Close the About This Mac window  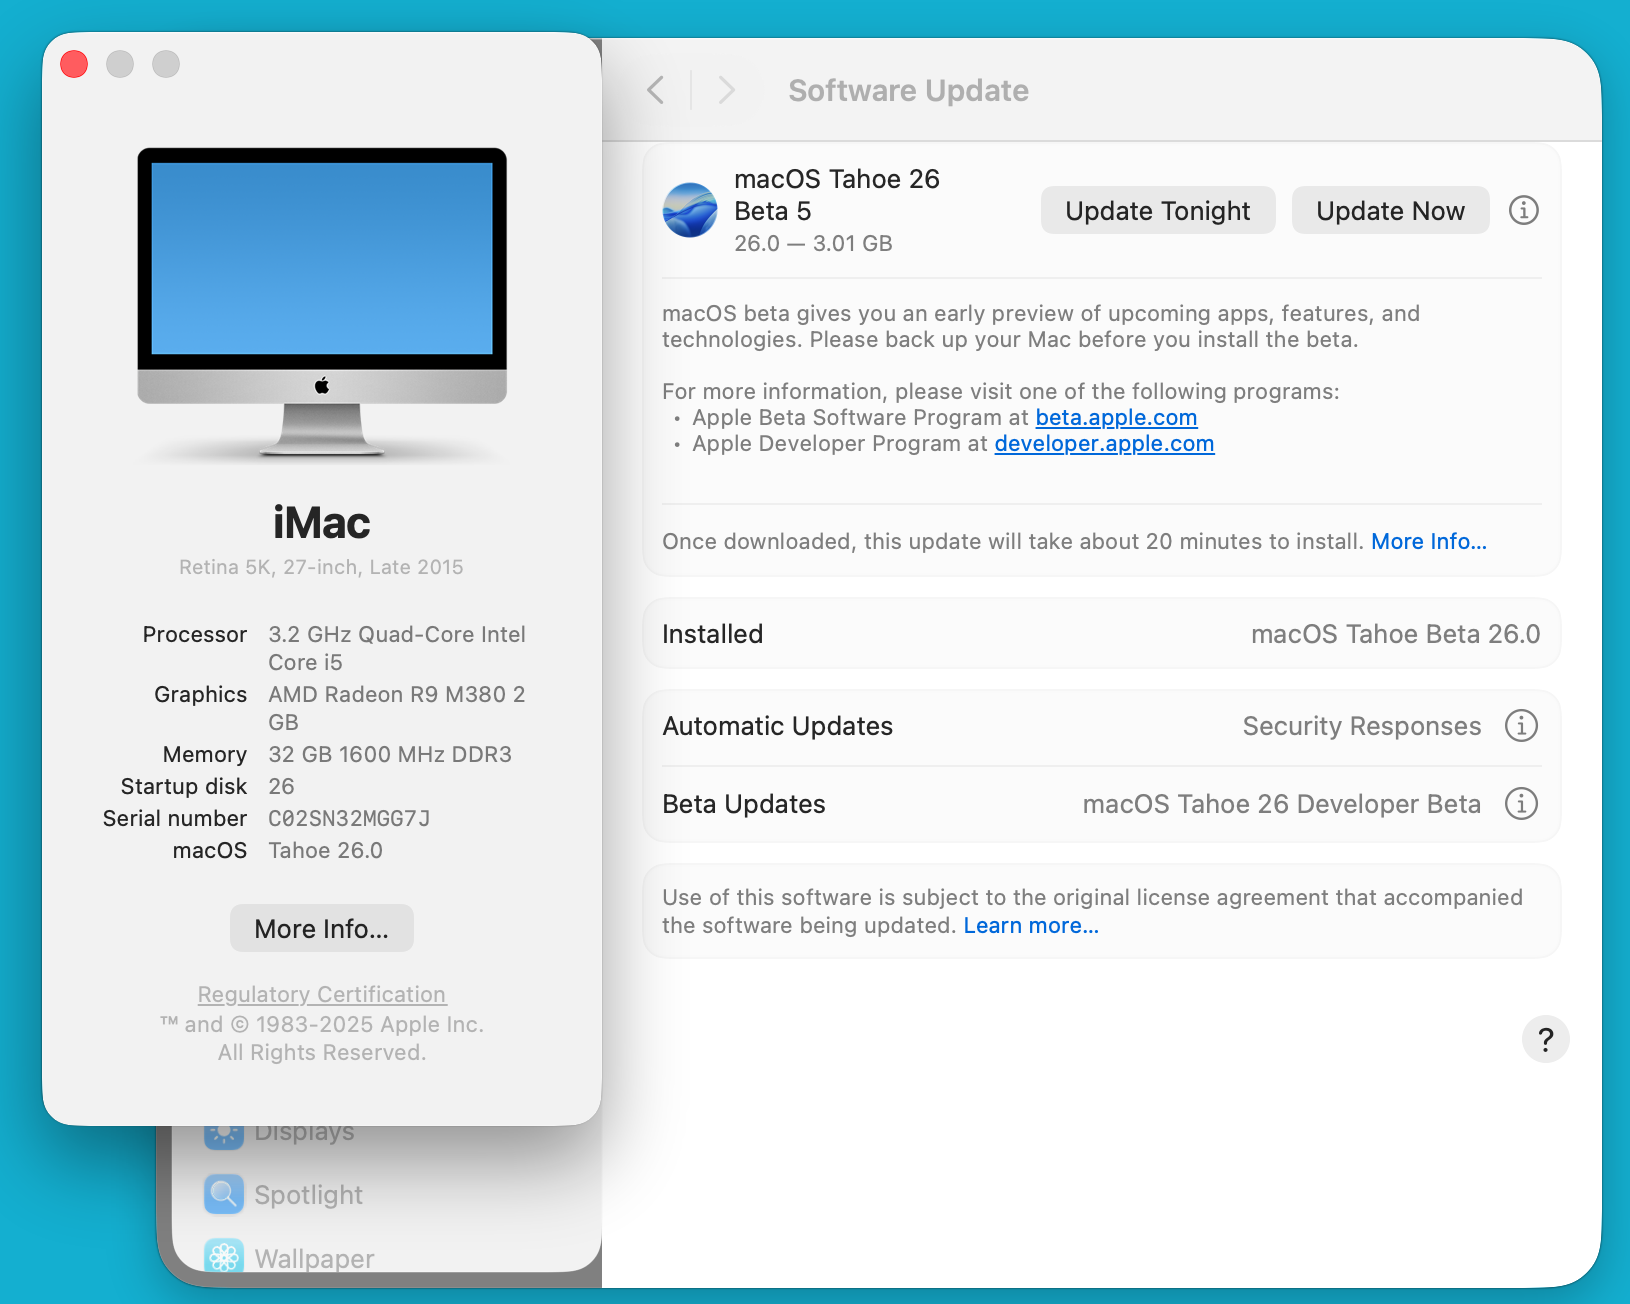tap(74, 64)
